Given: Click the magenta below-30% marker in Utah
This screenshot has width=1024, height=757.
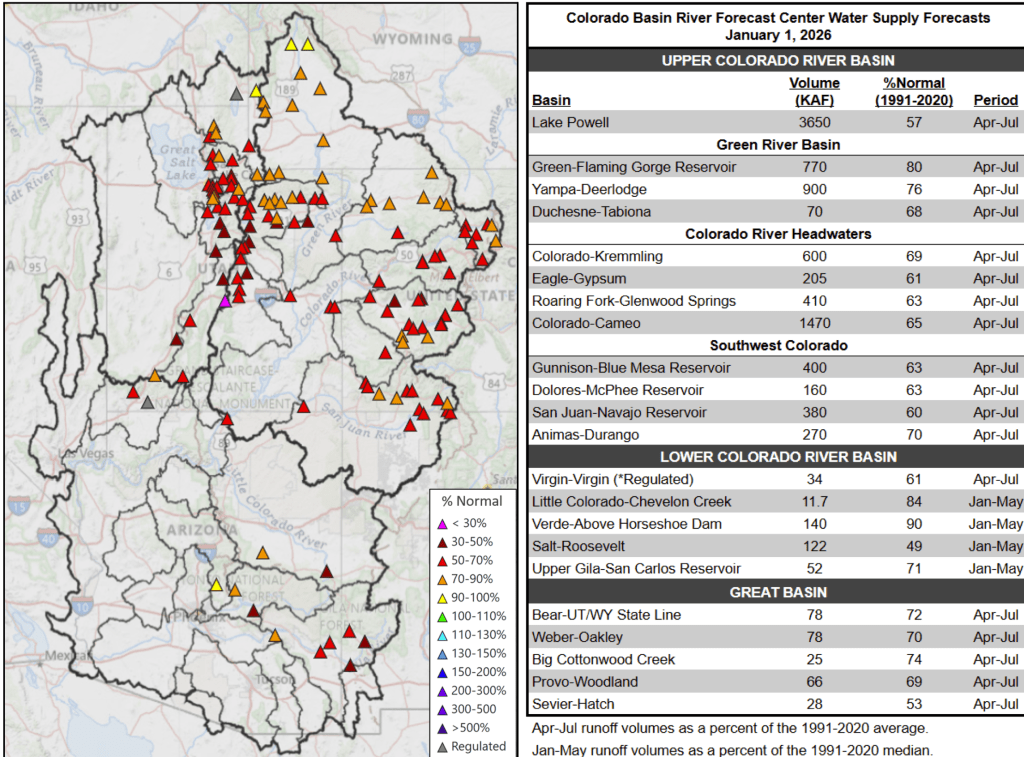Looking at the screenshot, I should (225, 301).
